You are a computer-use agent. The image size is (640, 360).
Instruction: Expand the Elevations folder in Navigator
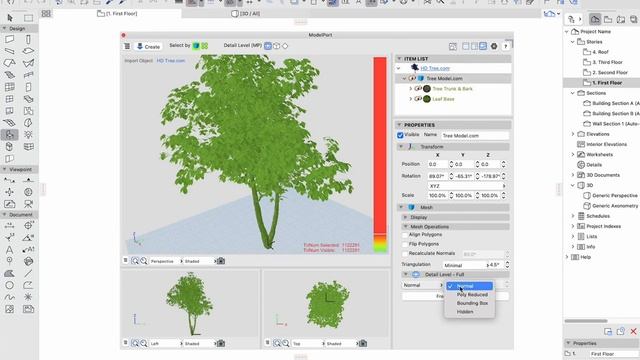tap(573, 134)
